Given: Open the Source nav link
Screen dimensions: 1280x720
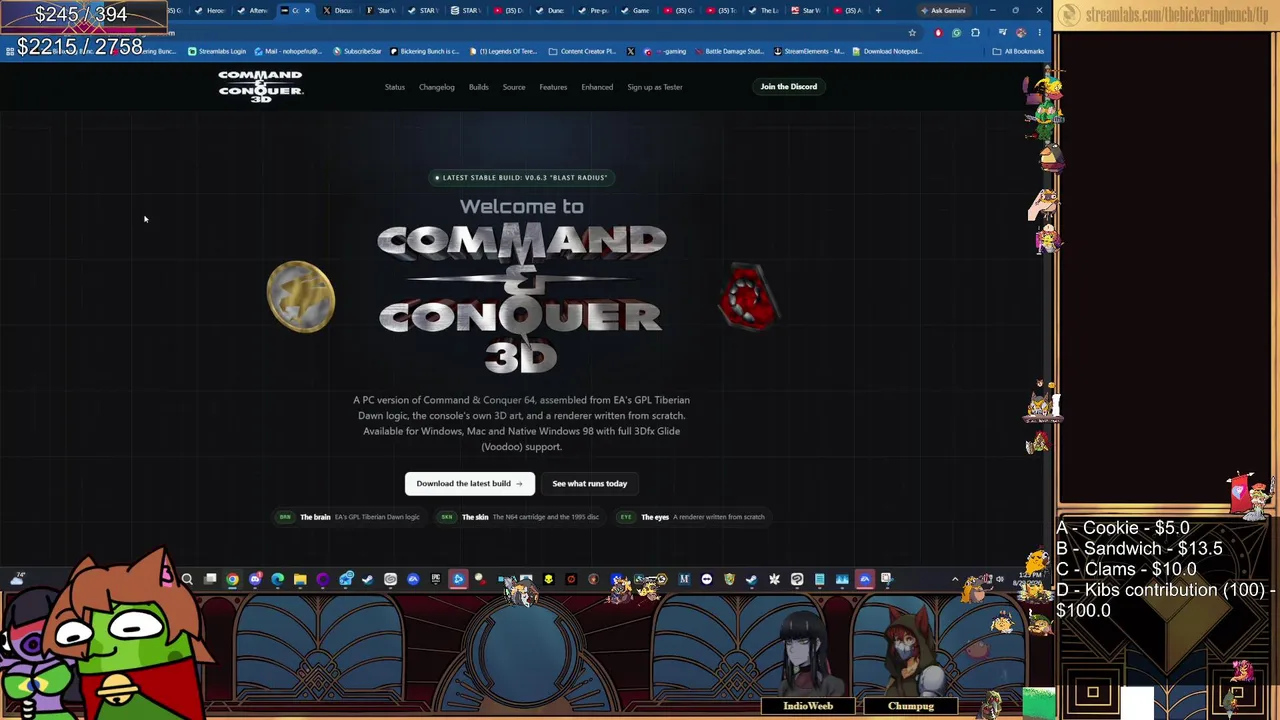Looking at the screenshot, I should coord(514,87).
